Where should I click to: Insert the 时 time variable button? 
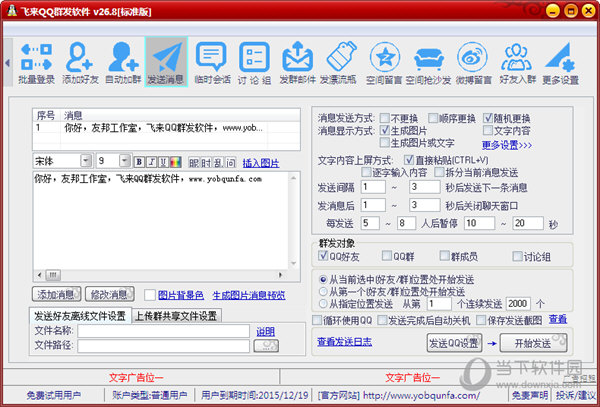[x=206, y=163]
